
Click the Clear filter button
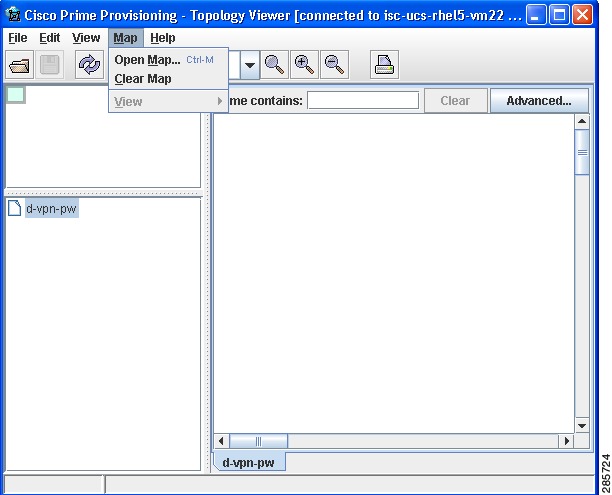455,101
